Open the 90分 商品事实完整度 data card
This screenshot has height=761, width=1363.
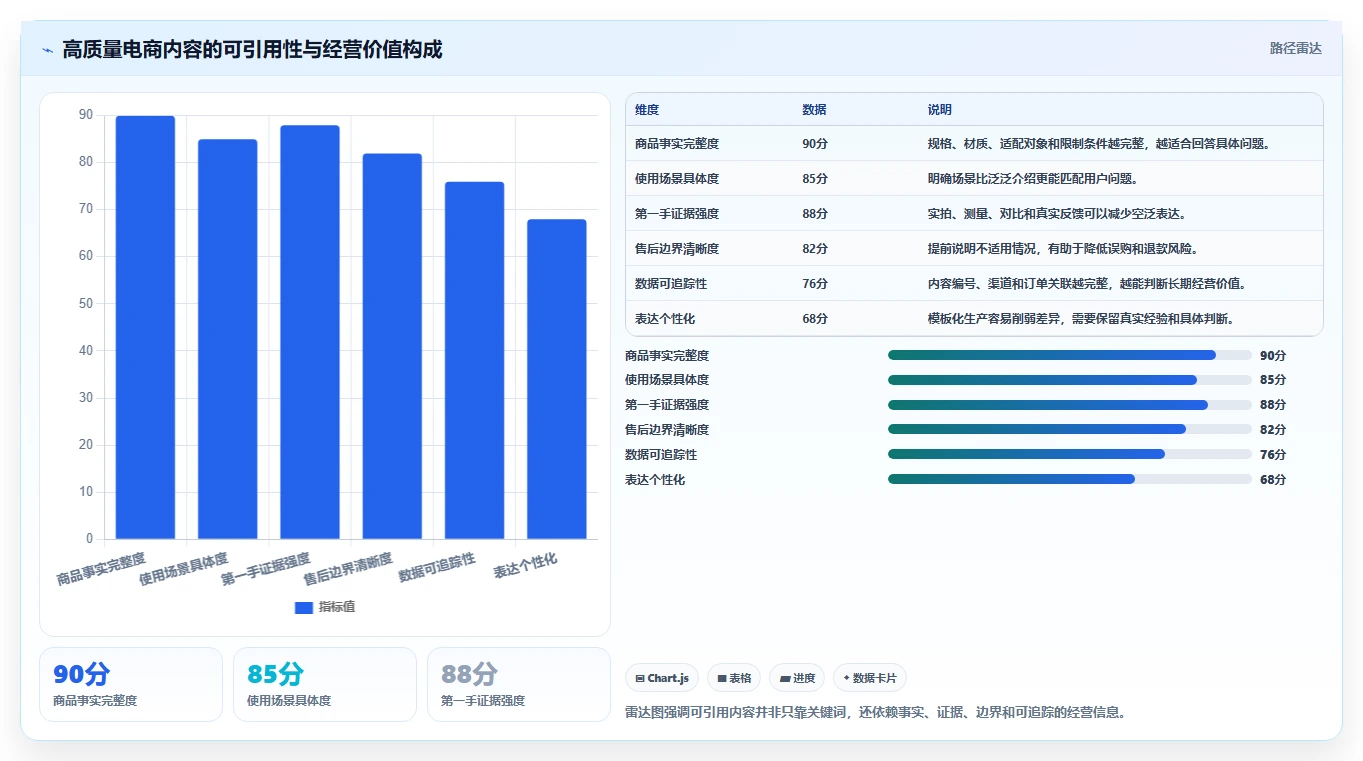click(x=131, y=684)
